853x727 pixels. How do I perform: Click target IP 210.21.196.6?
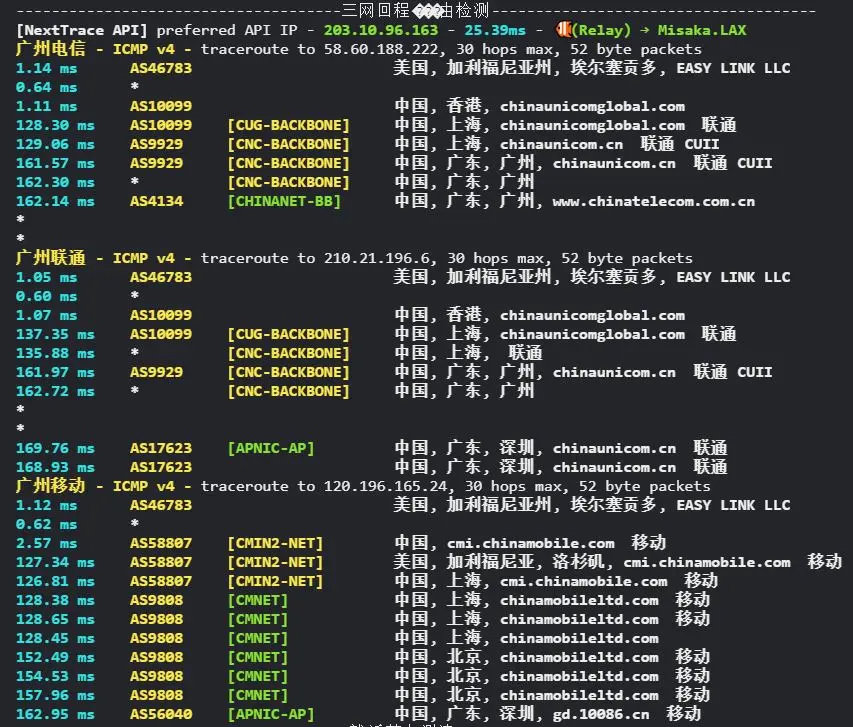click(x=376, y=258)
